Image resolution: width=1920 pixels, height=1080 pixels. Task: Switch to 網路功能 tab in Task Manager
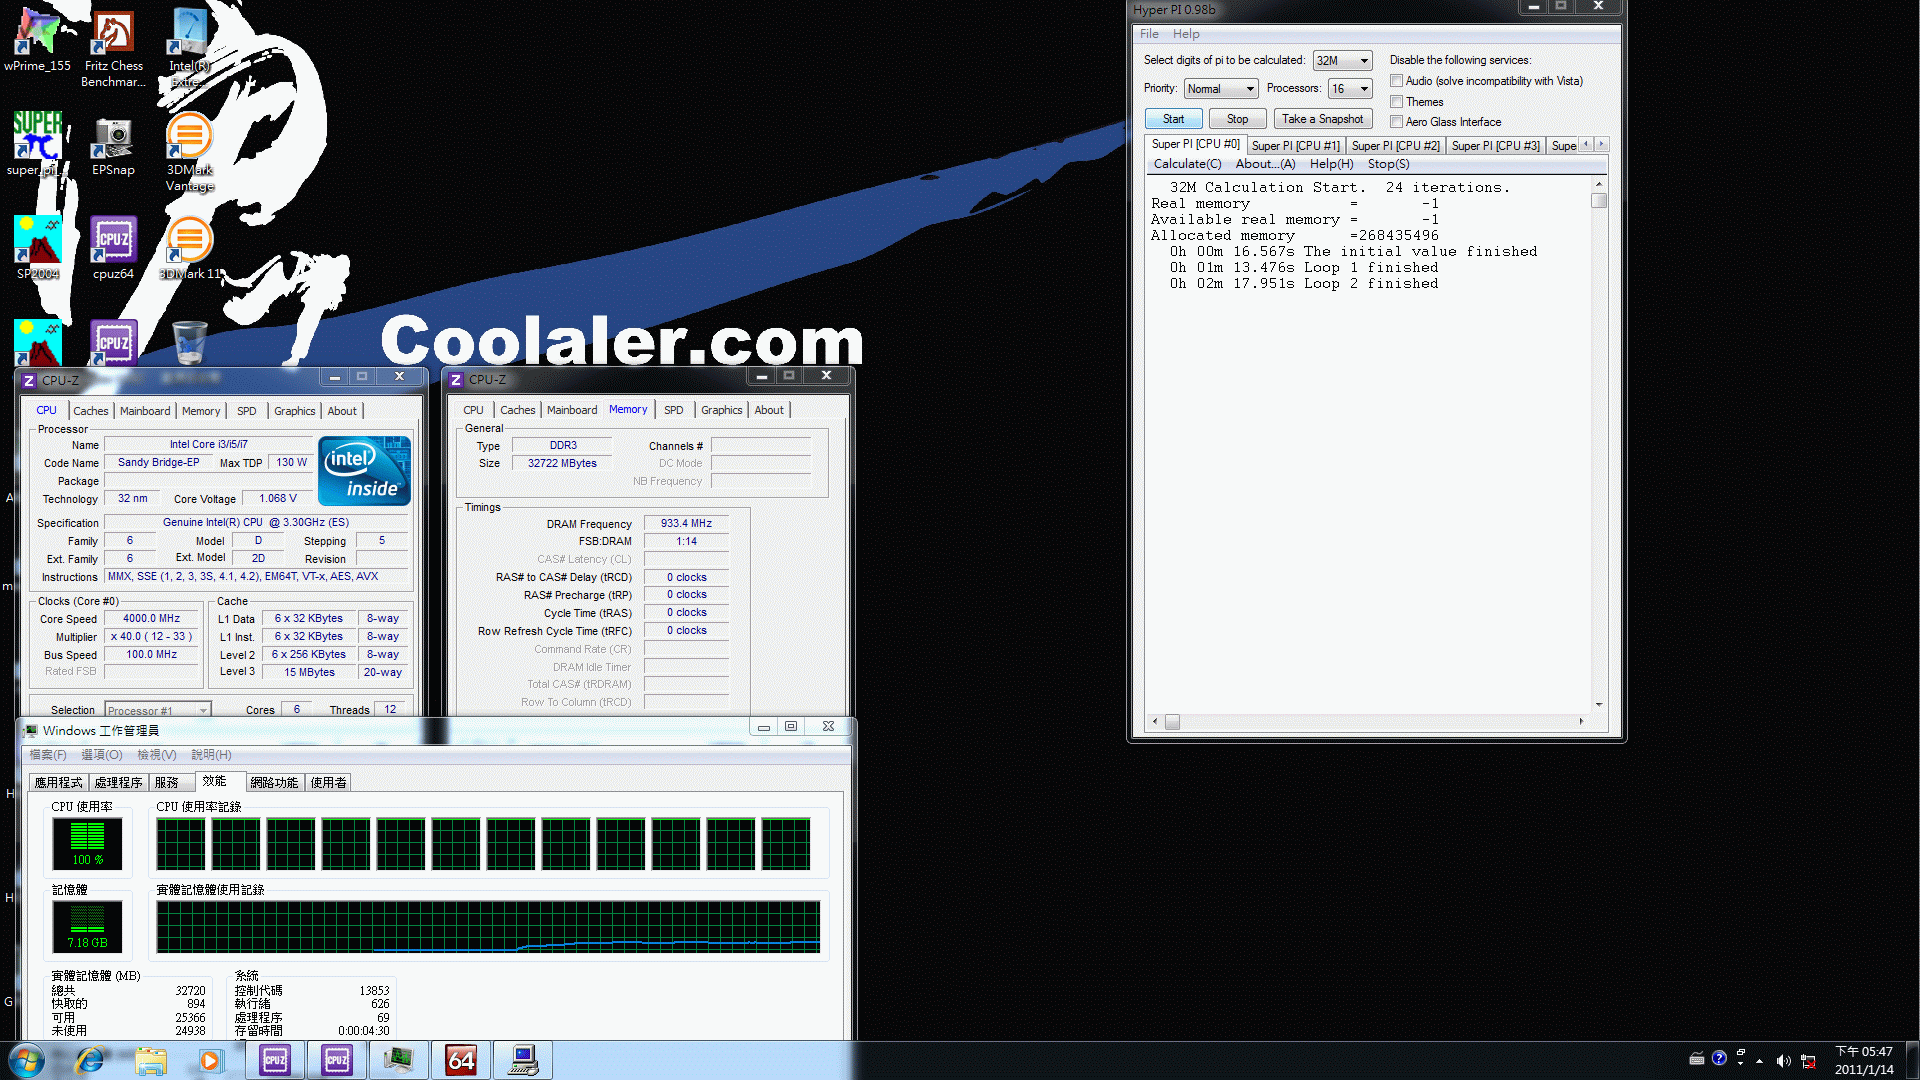(274, 783)
